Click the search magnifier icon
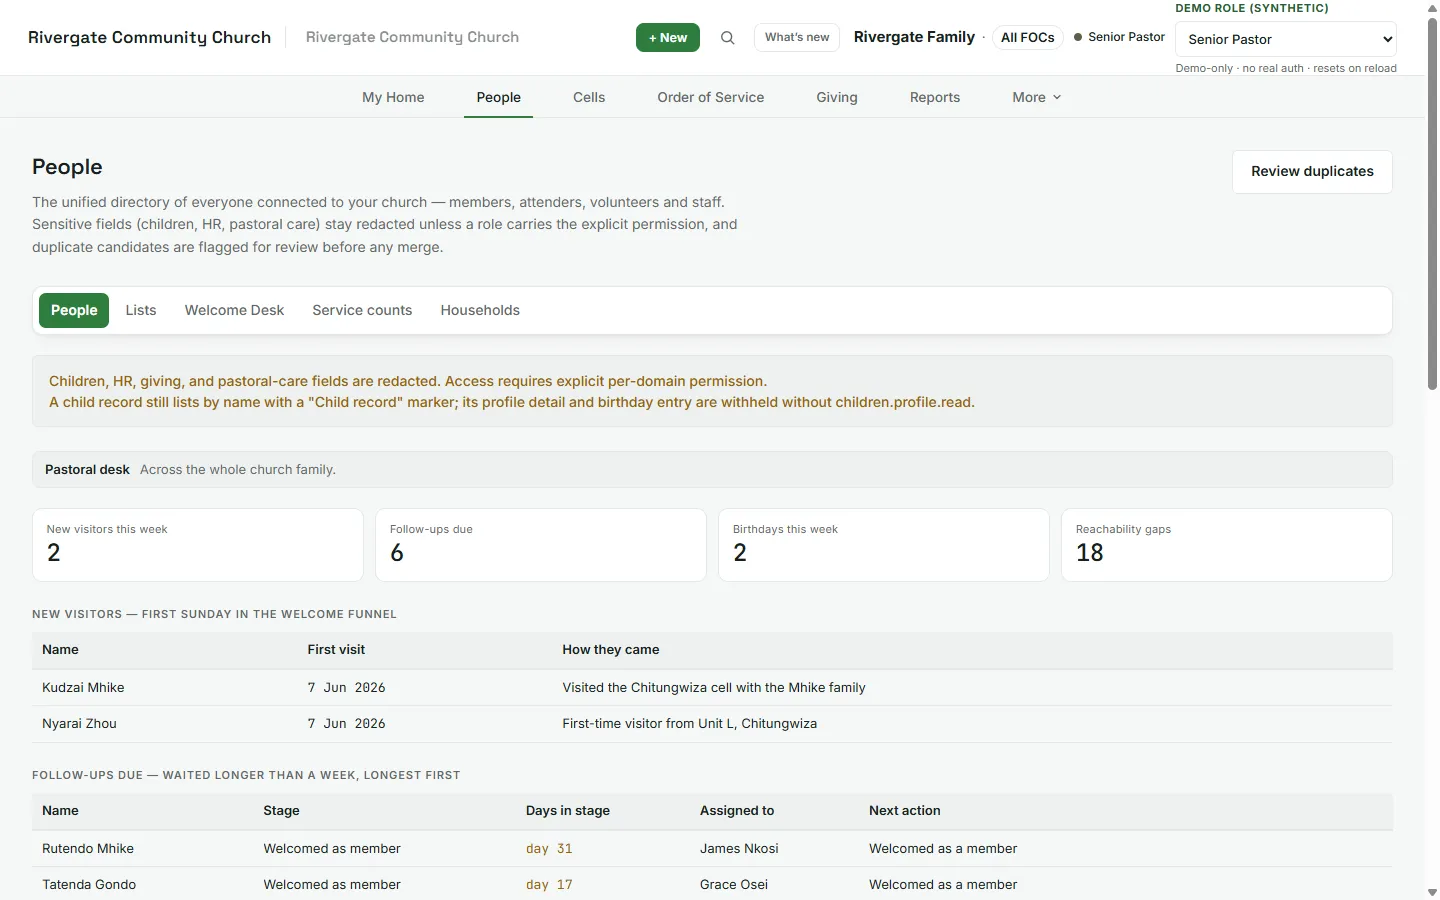1440x900 pixels. pyautogui.click(x=728, y=38)
